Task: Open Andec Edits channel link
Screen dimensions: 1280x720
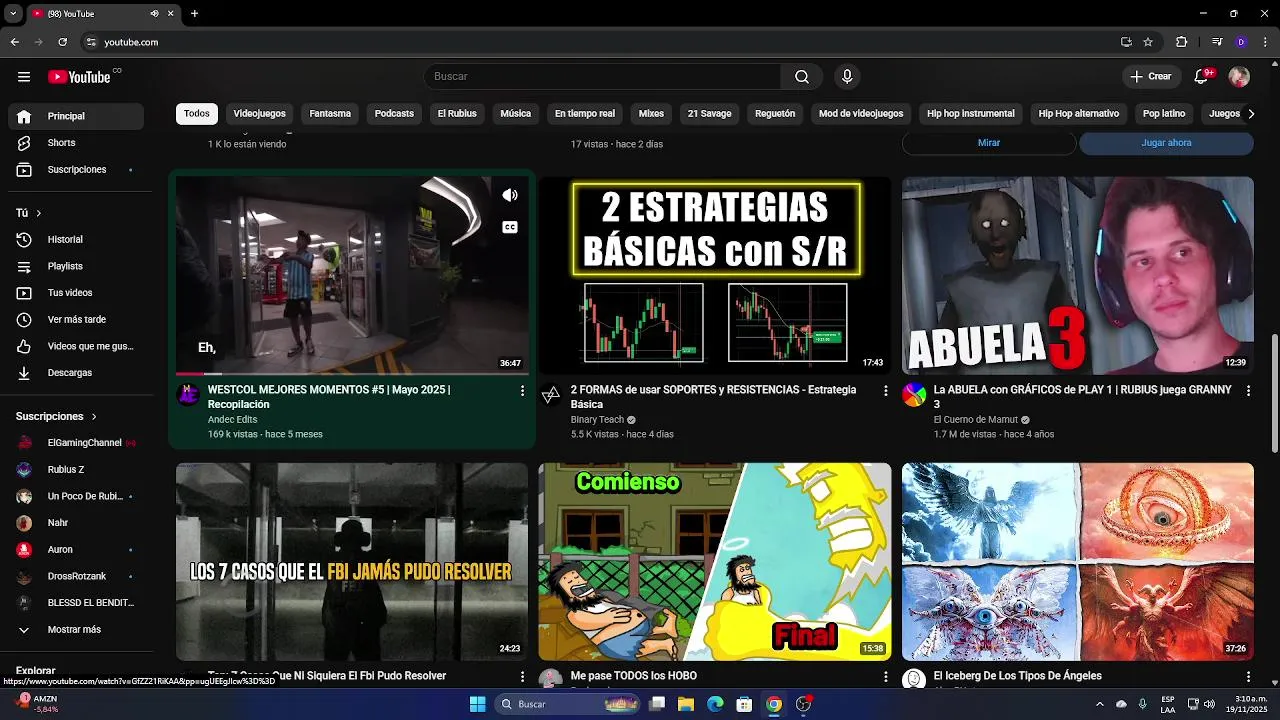Action: [x=232, y=420]
